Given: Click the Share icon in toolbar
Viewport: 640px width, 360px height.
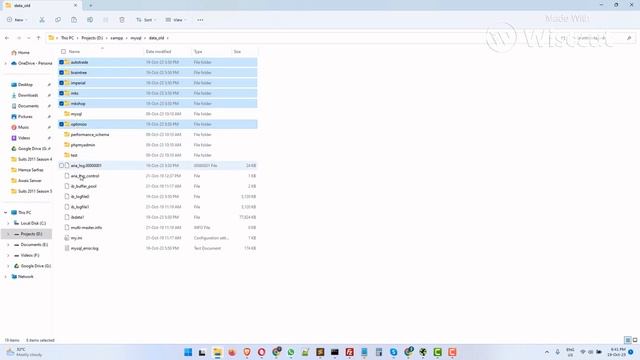Looking at the screenshot, I should 106,20.
